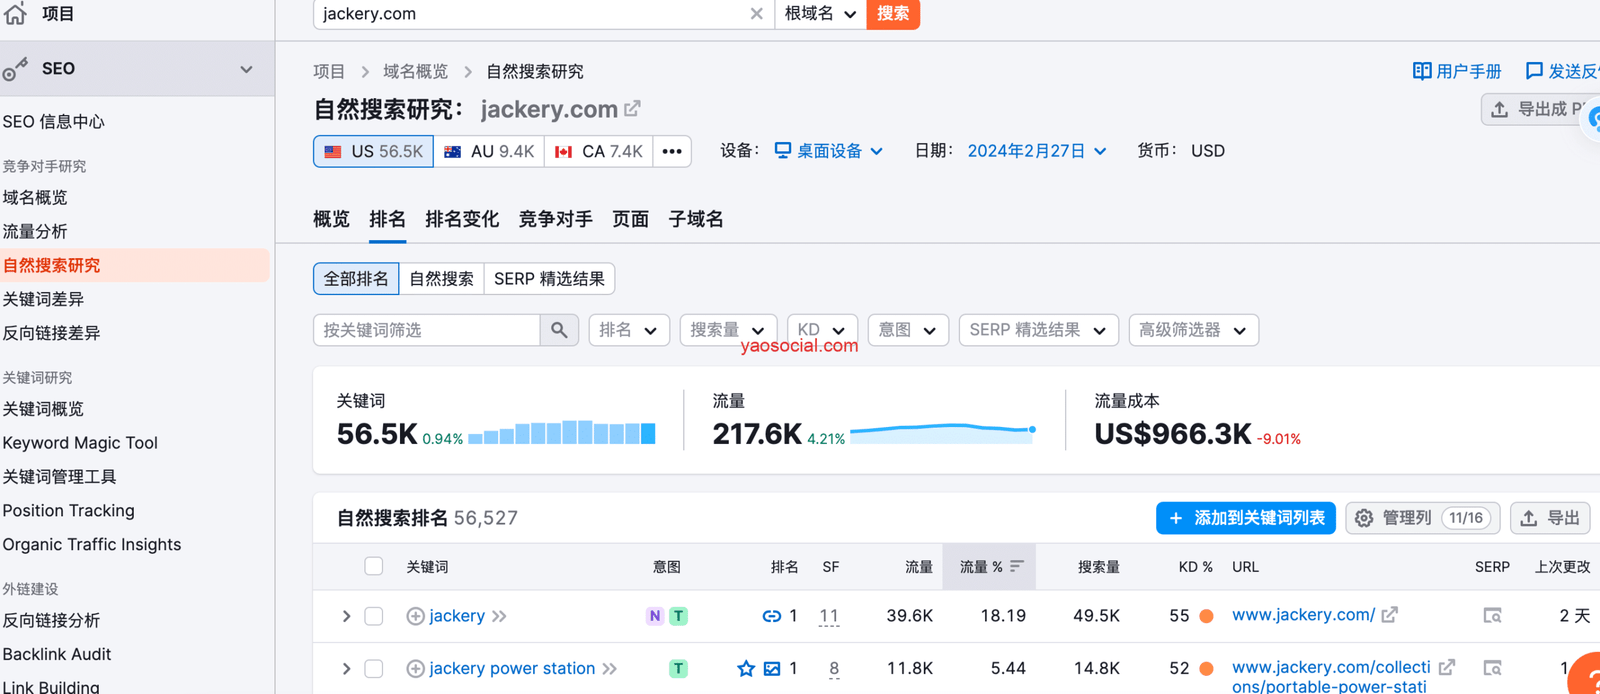Open the 根域名 dropdown
Viewport: 1600px width, 694px height.
tap(820, 14)
